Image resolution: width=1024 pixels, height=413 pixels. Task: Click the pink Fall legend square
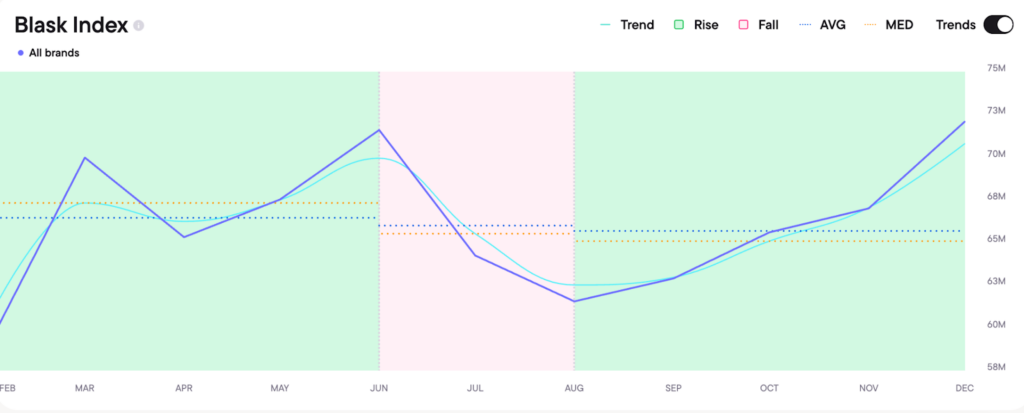pyautogui.click(x=744, y=25)
